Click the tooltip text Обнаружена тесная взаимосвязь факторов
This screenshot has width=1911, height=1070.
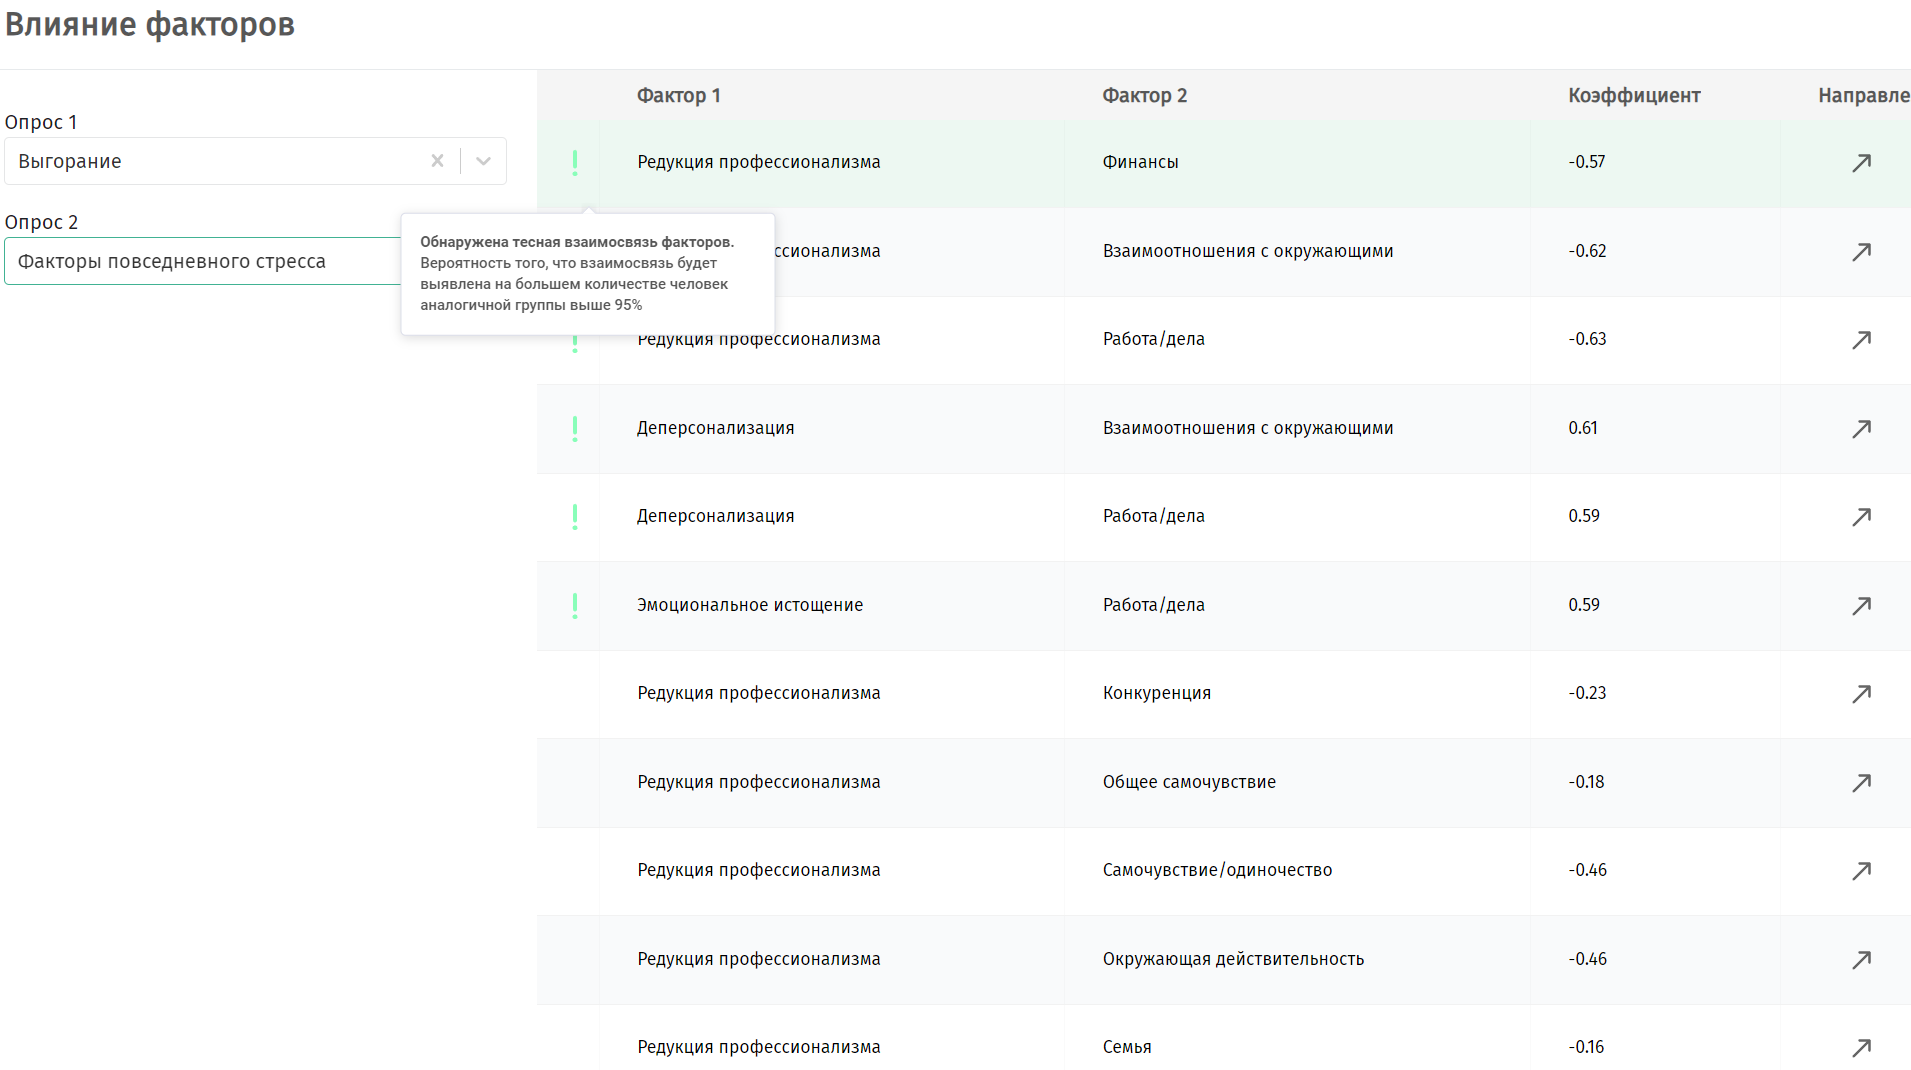pyautogui.click(x=577, y=242)
